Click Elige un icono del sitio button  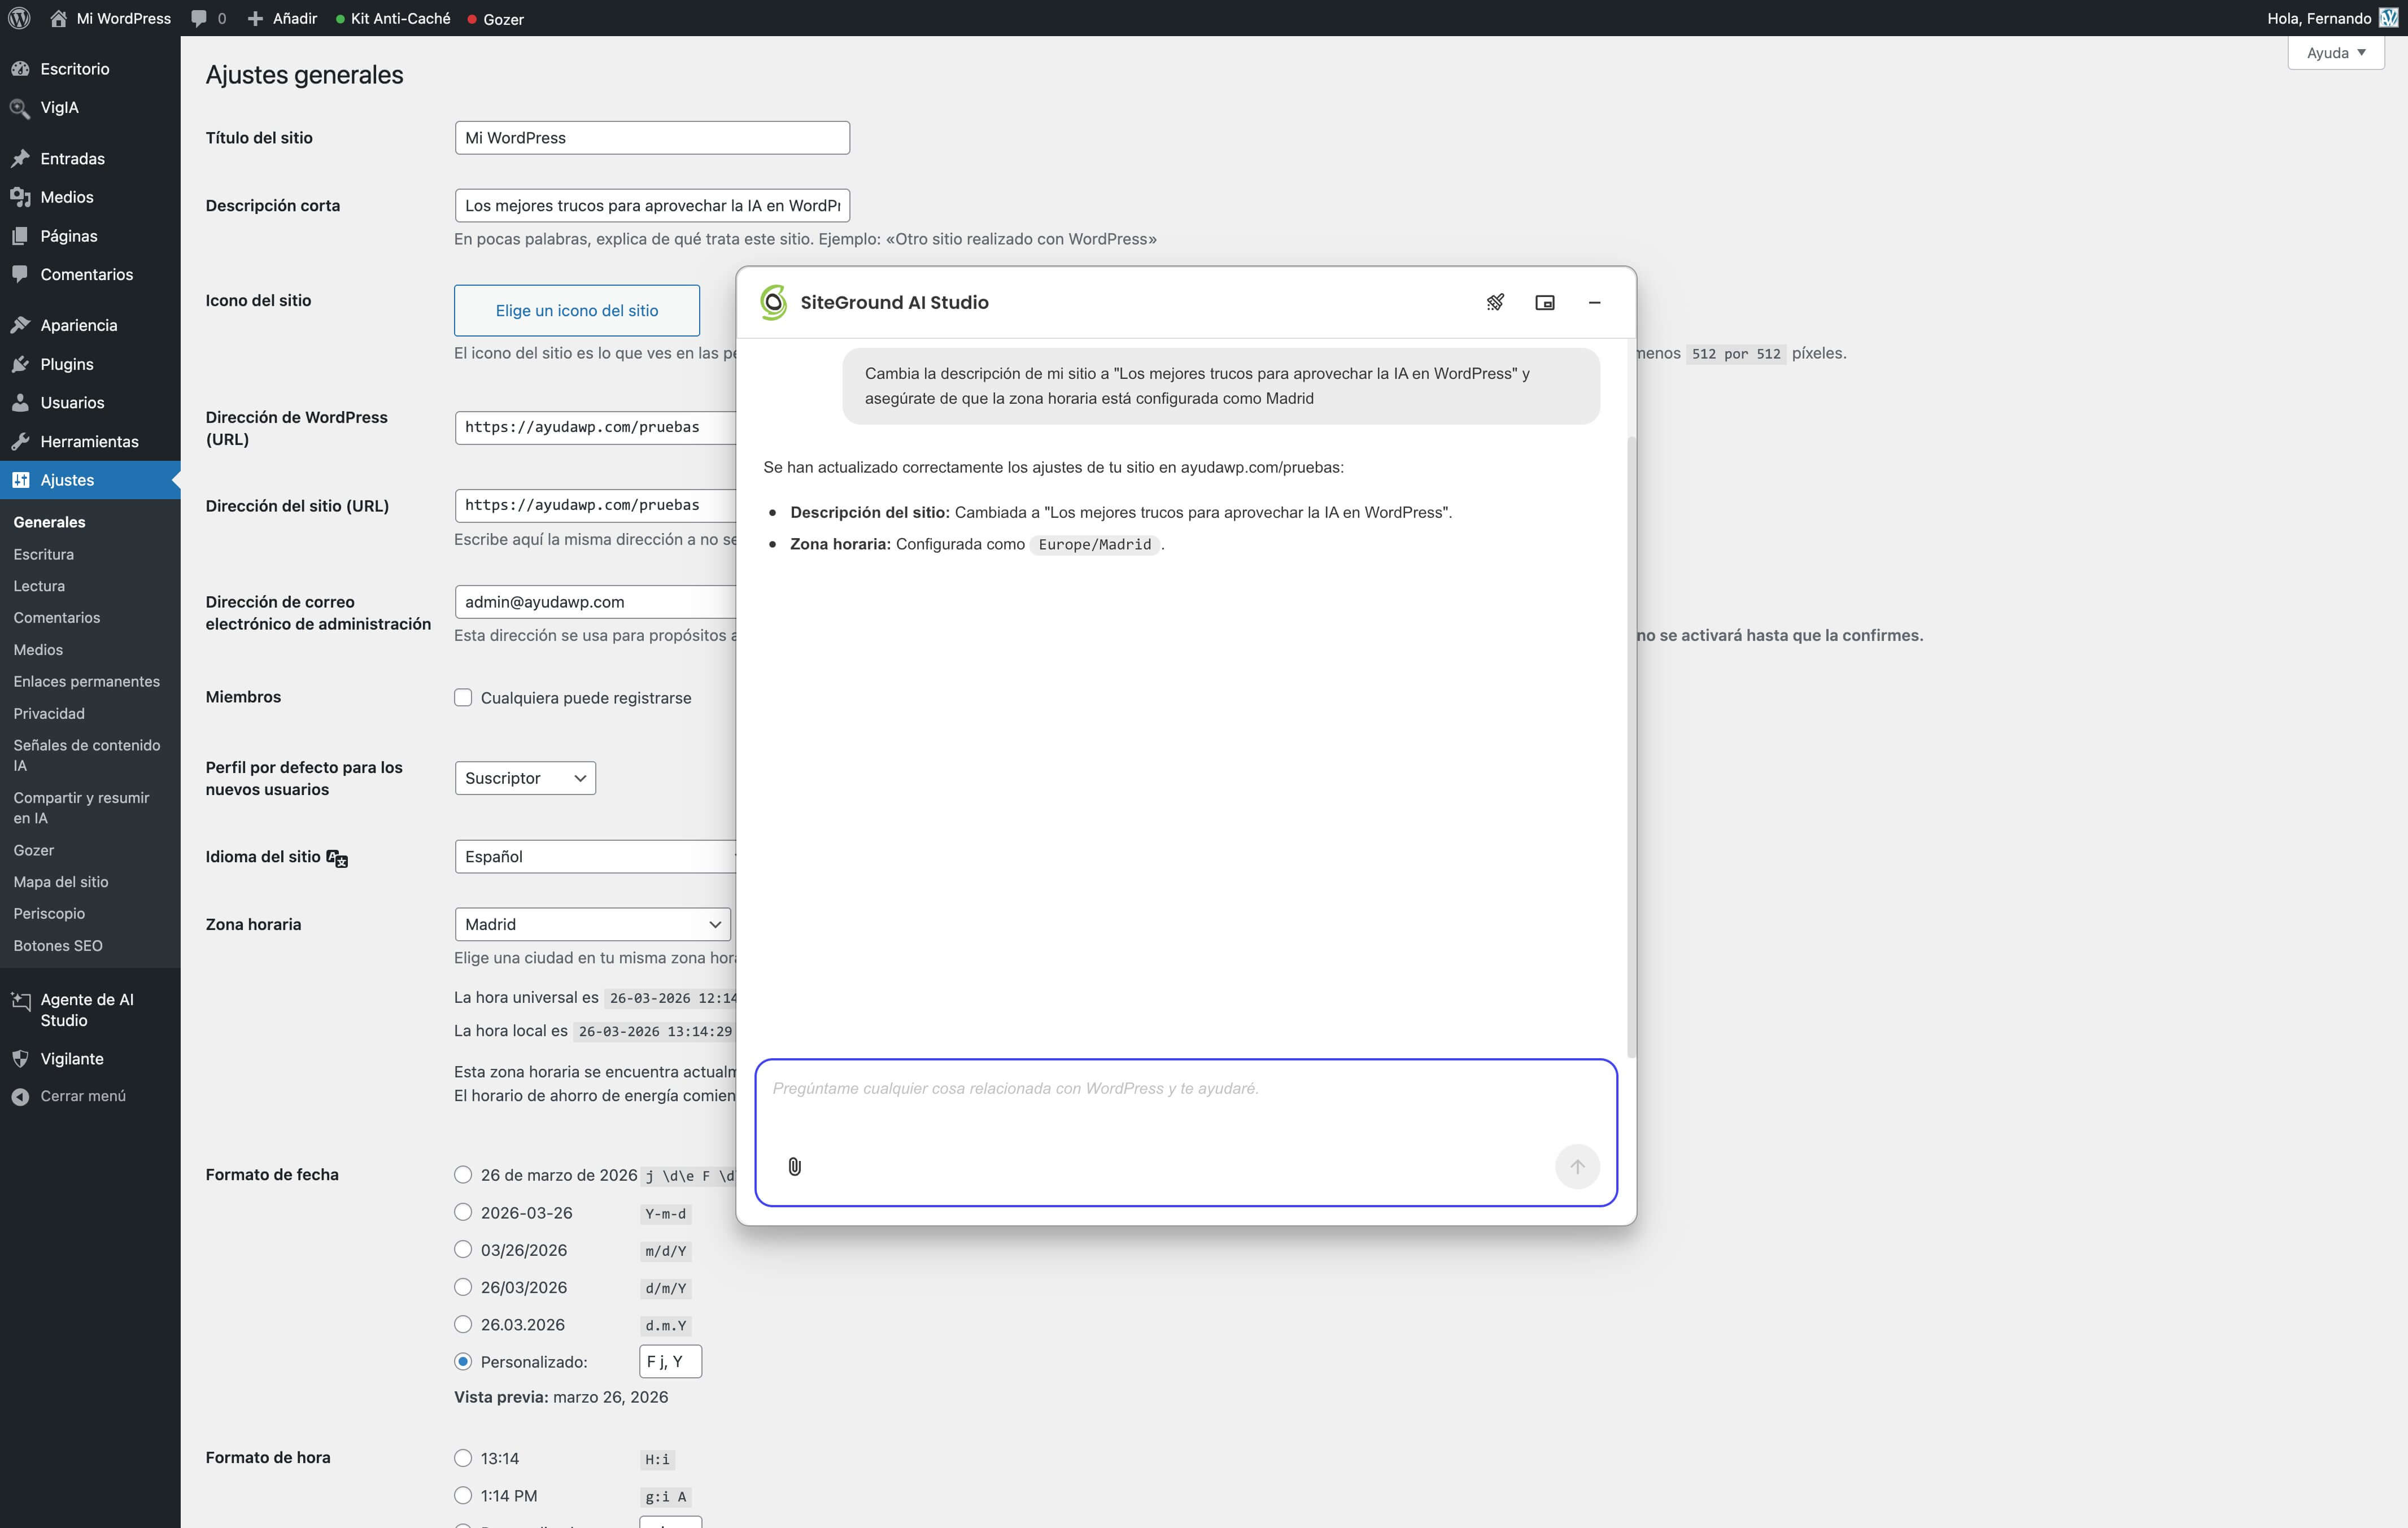pos(577,310)
